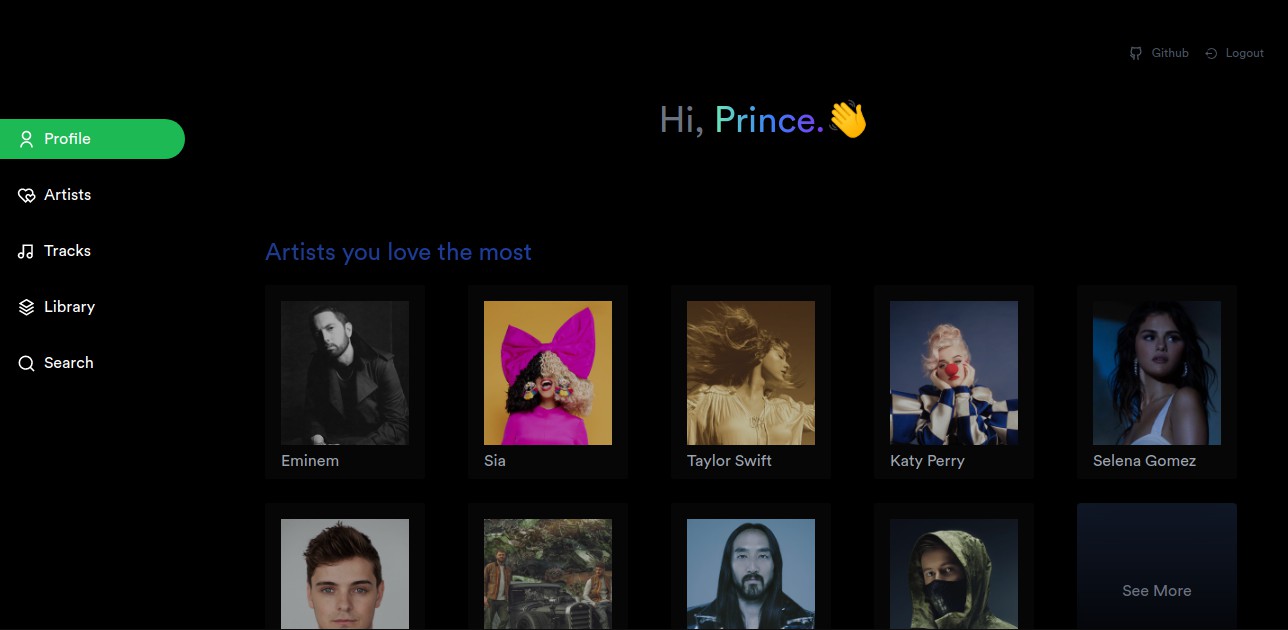This screenshot has width=1288, height=630.
Task: Click the Github icon in the top bar
Action: pos(1136,53)
